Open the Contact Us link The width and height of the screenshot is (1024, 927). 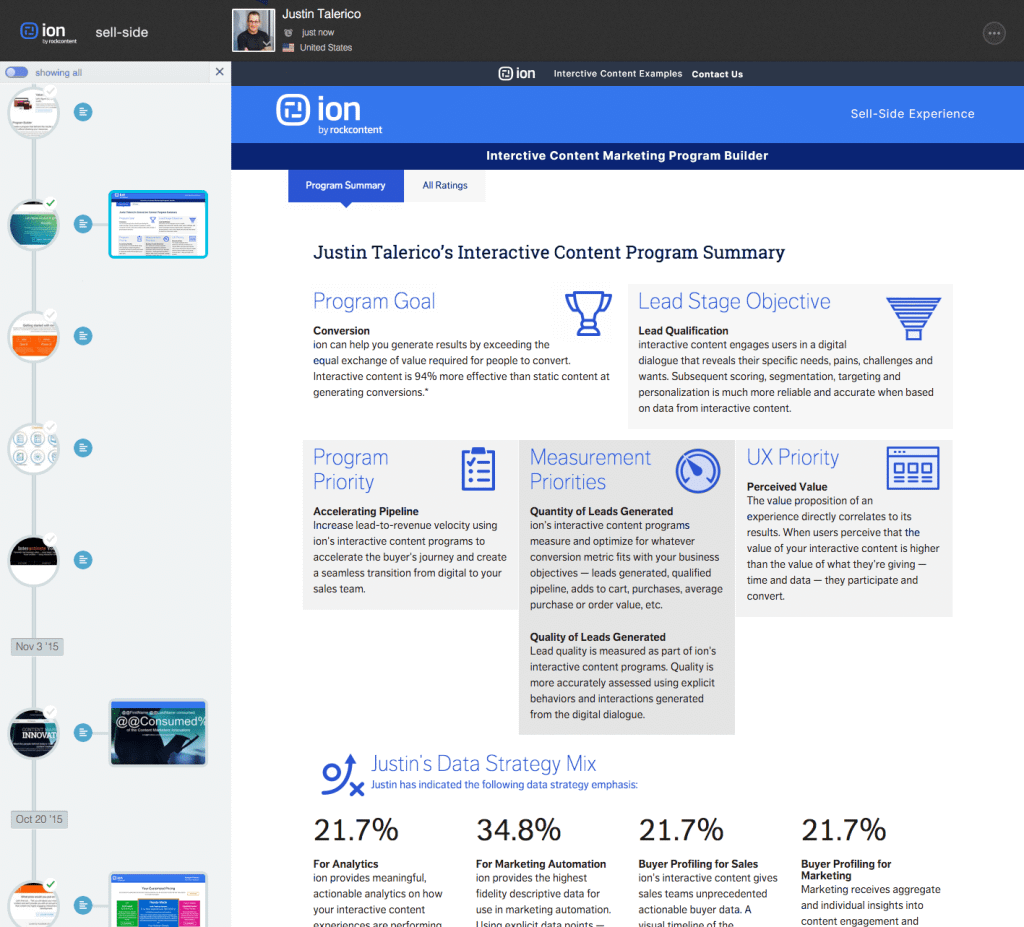717,74
